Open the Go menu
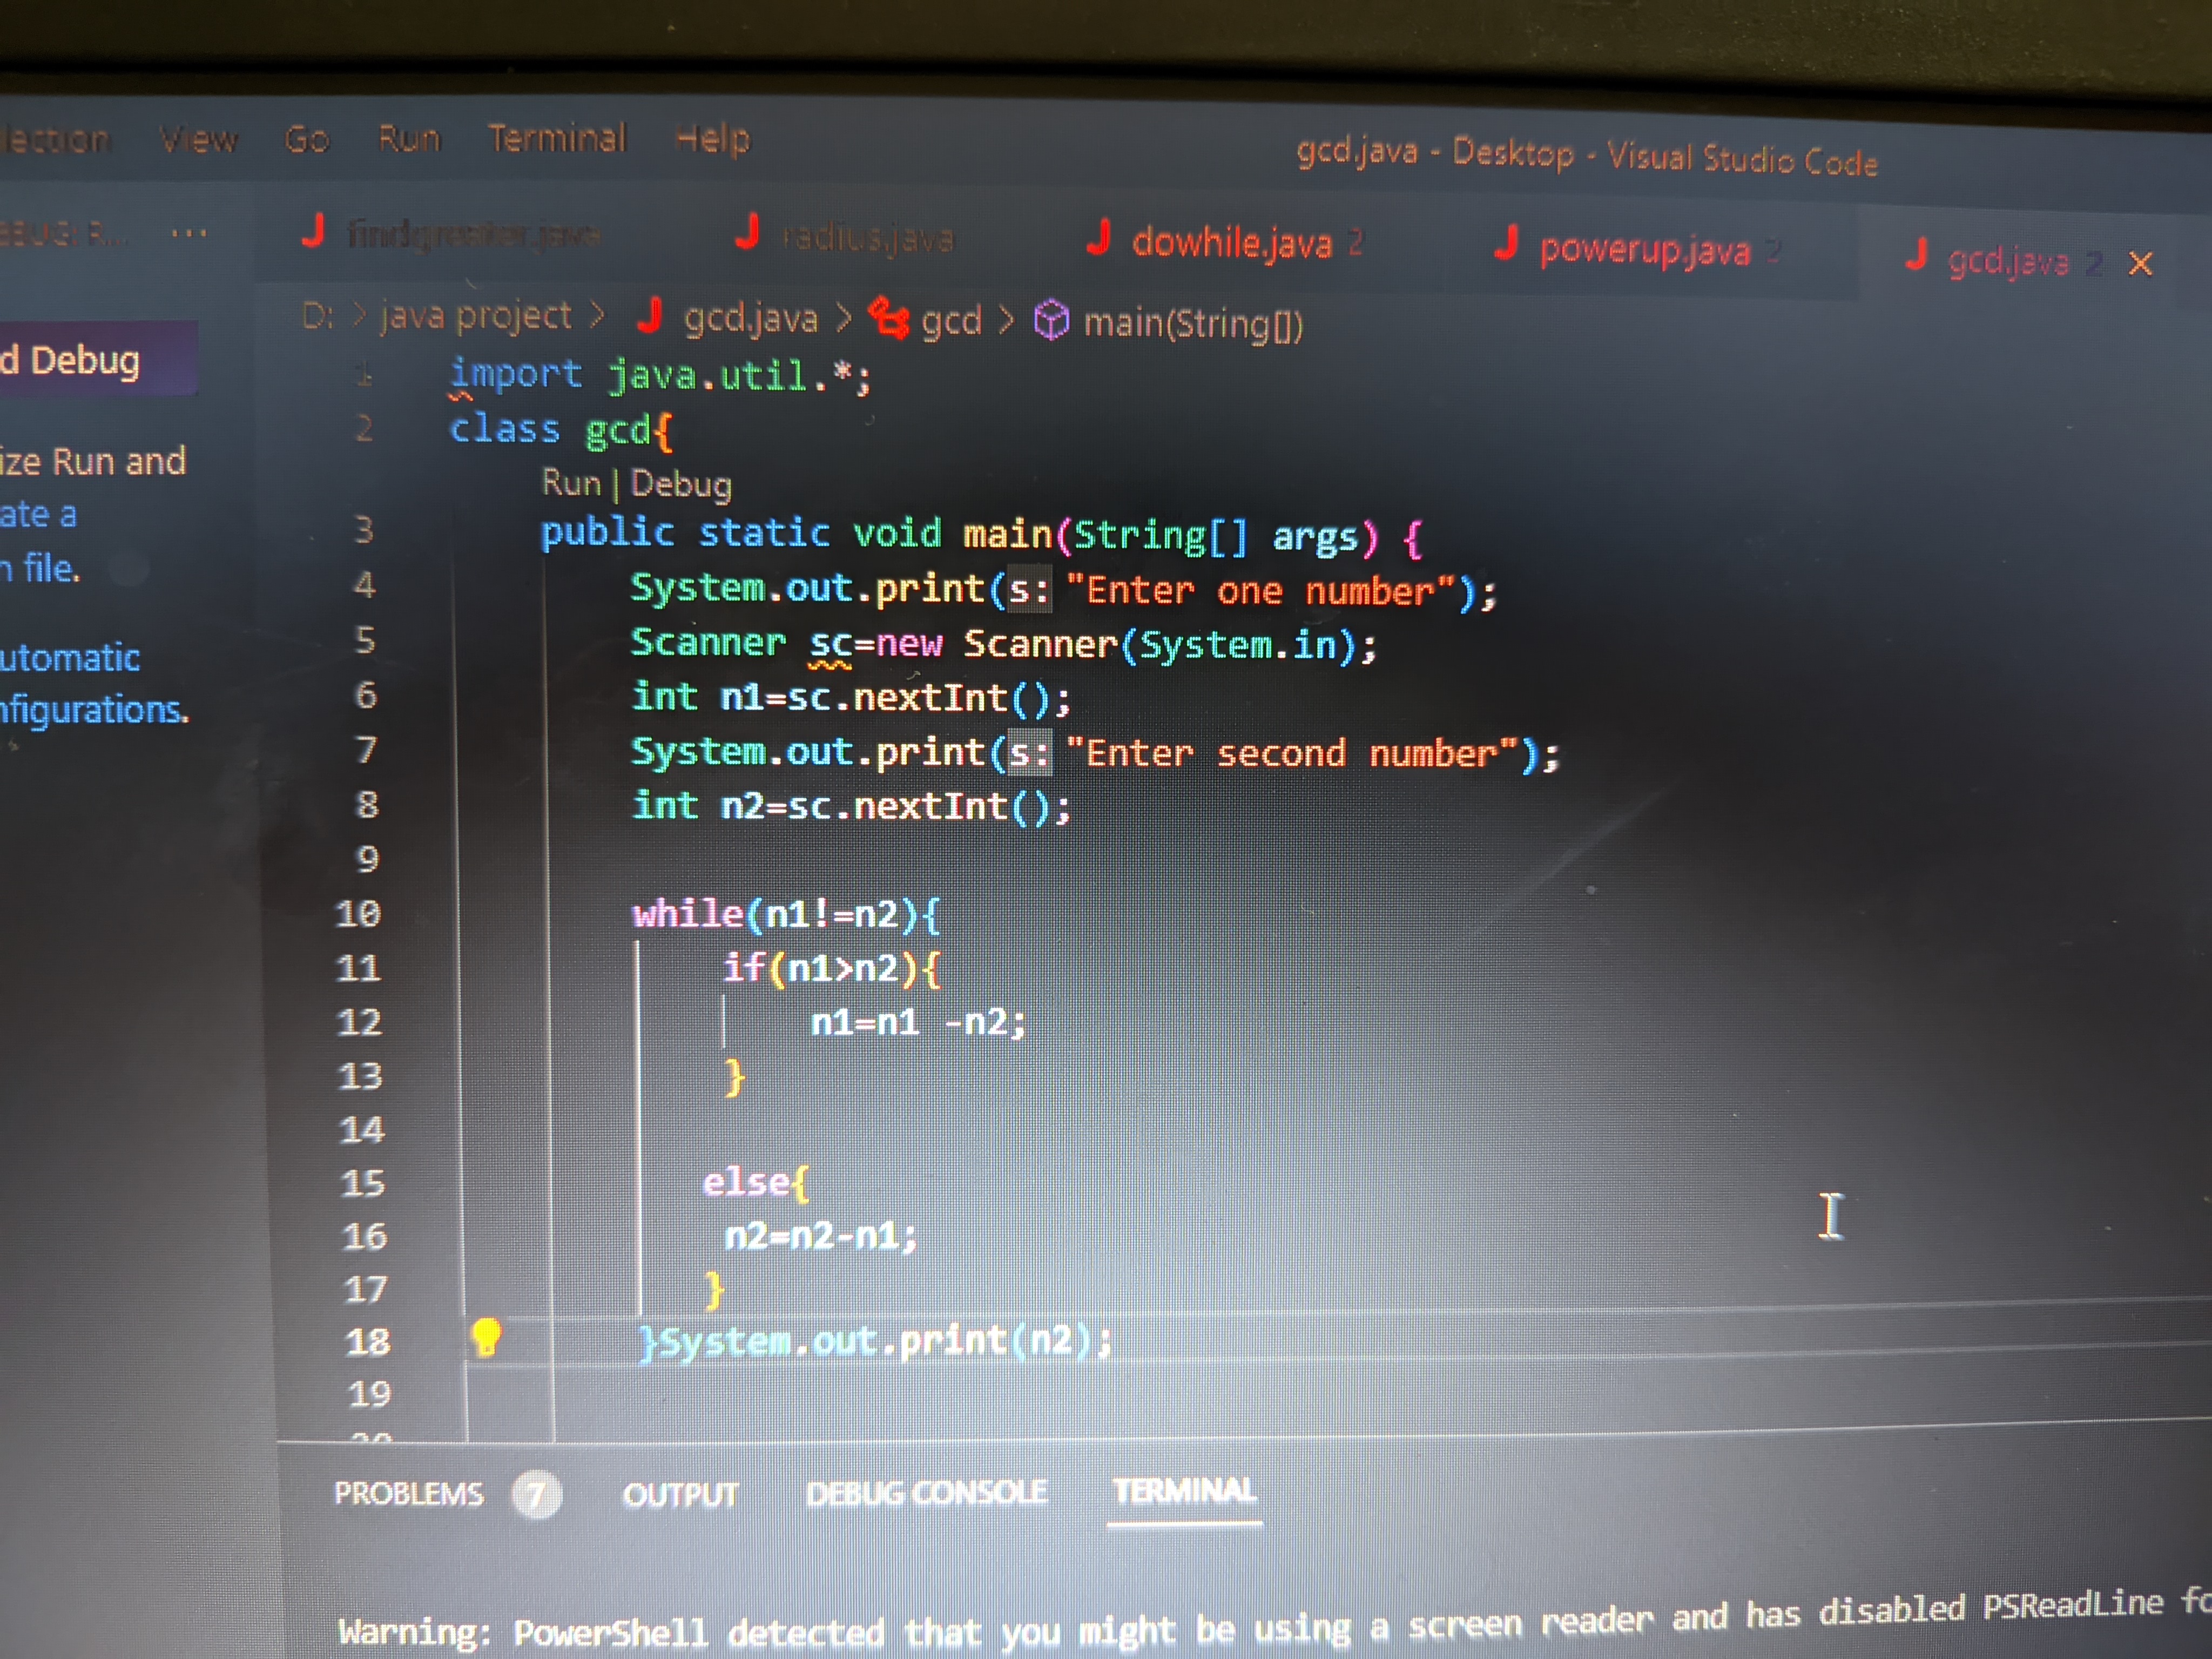 (306, 139)
